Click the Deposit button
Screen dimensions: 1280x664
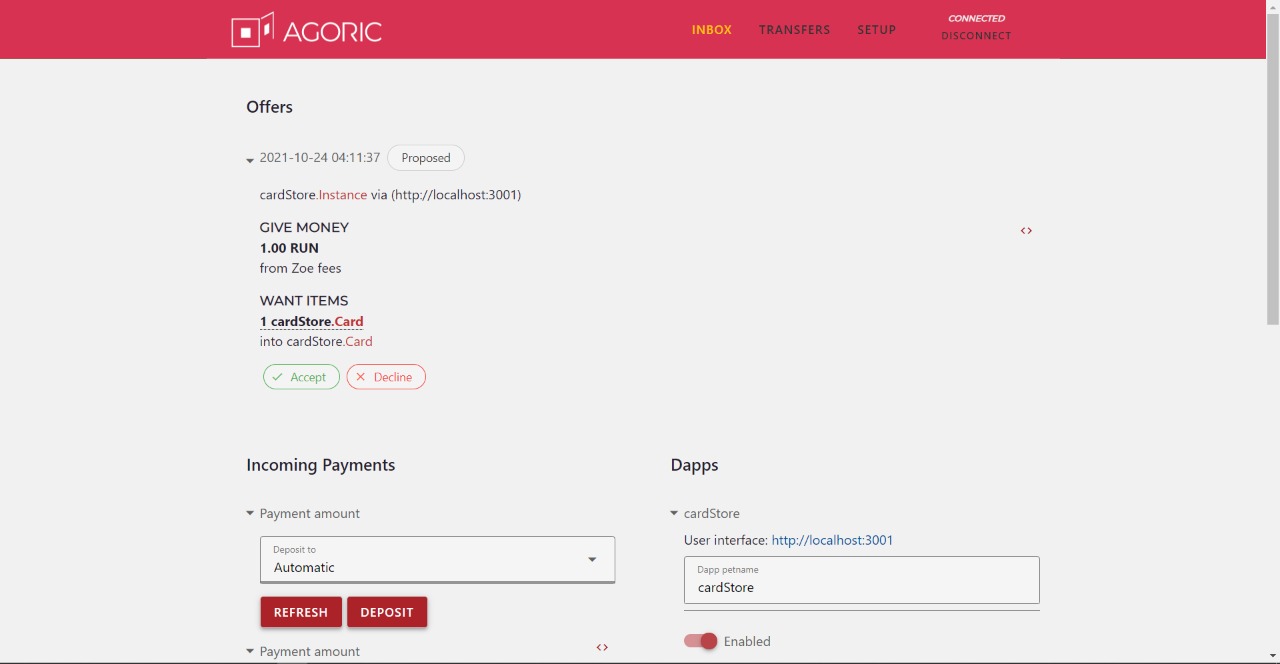387,612
